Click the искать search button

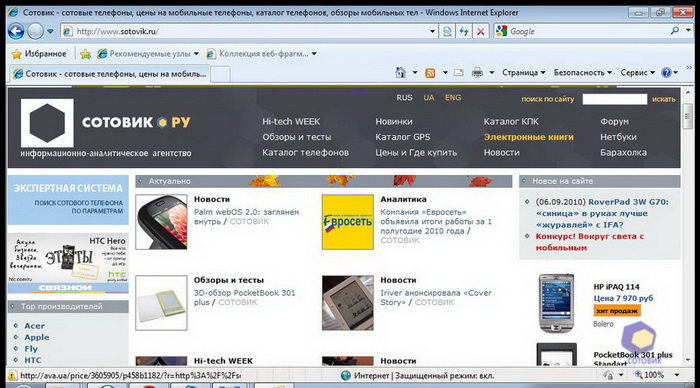pos(663,99)
